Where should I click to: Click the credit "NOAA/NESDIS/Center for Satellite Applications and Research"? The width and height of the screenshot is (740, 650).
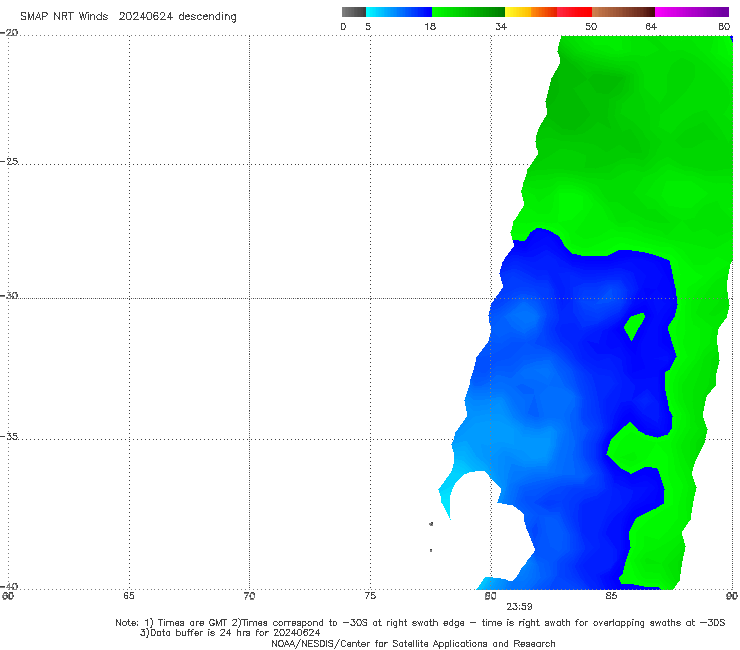coord(413,643)
